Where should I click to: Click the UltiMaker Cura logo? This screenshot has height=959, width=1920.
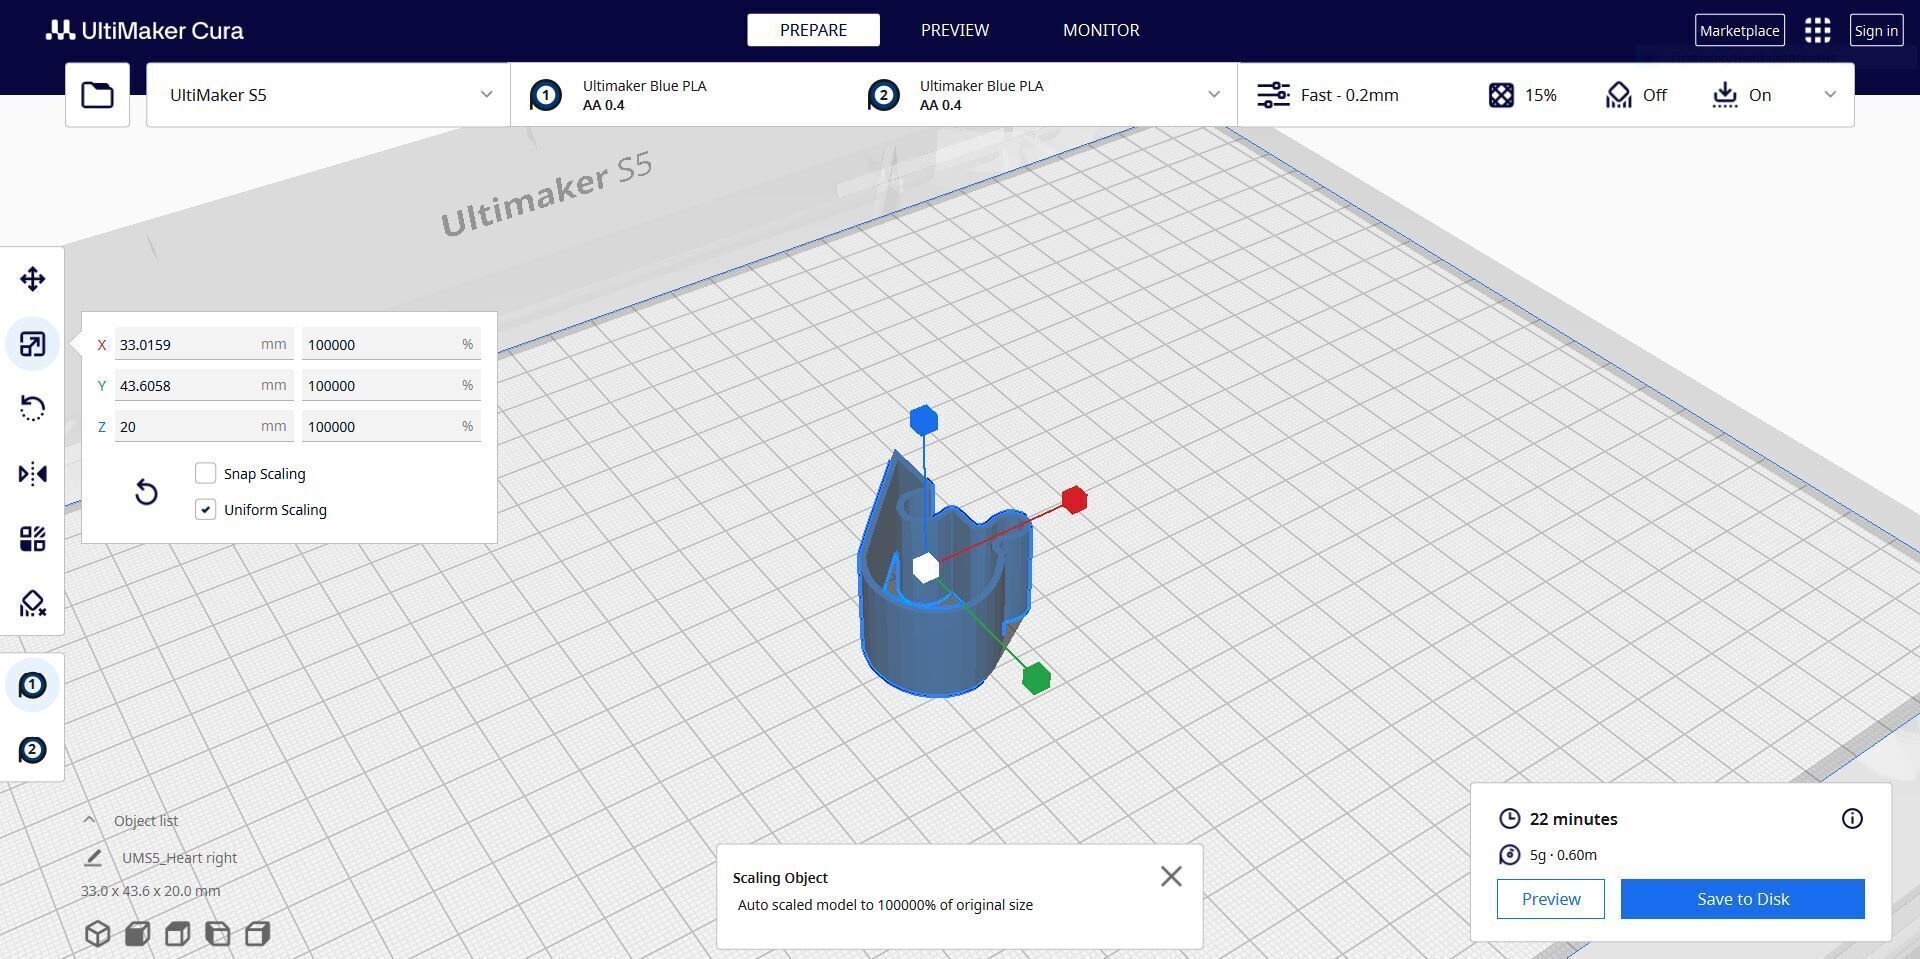pos(145,30)
